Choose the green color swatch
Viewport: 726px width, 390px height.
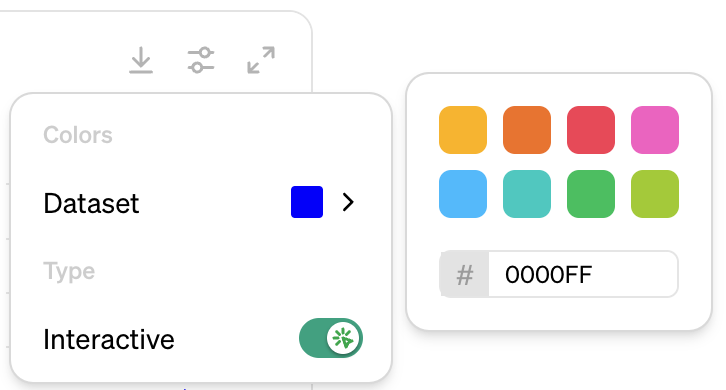coord(591,194)
